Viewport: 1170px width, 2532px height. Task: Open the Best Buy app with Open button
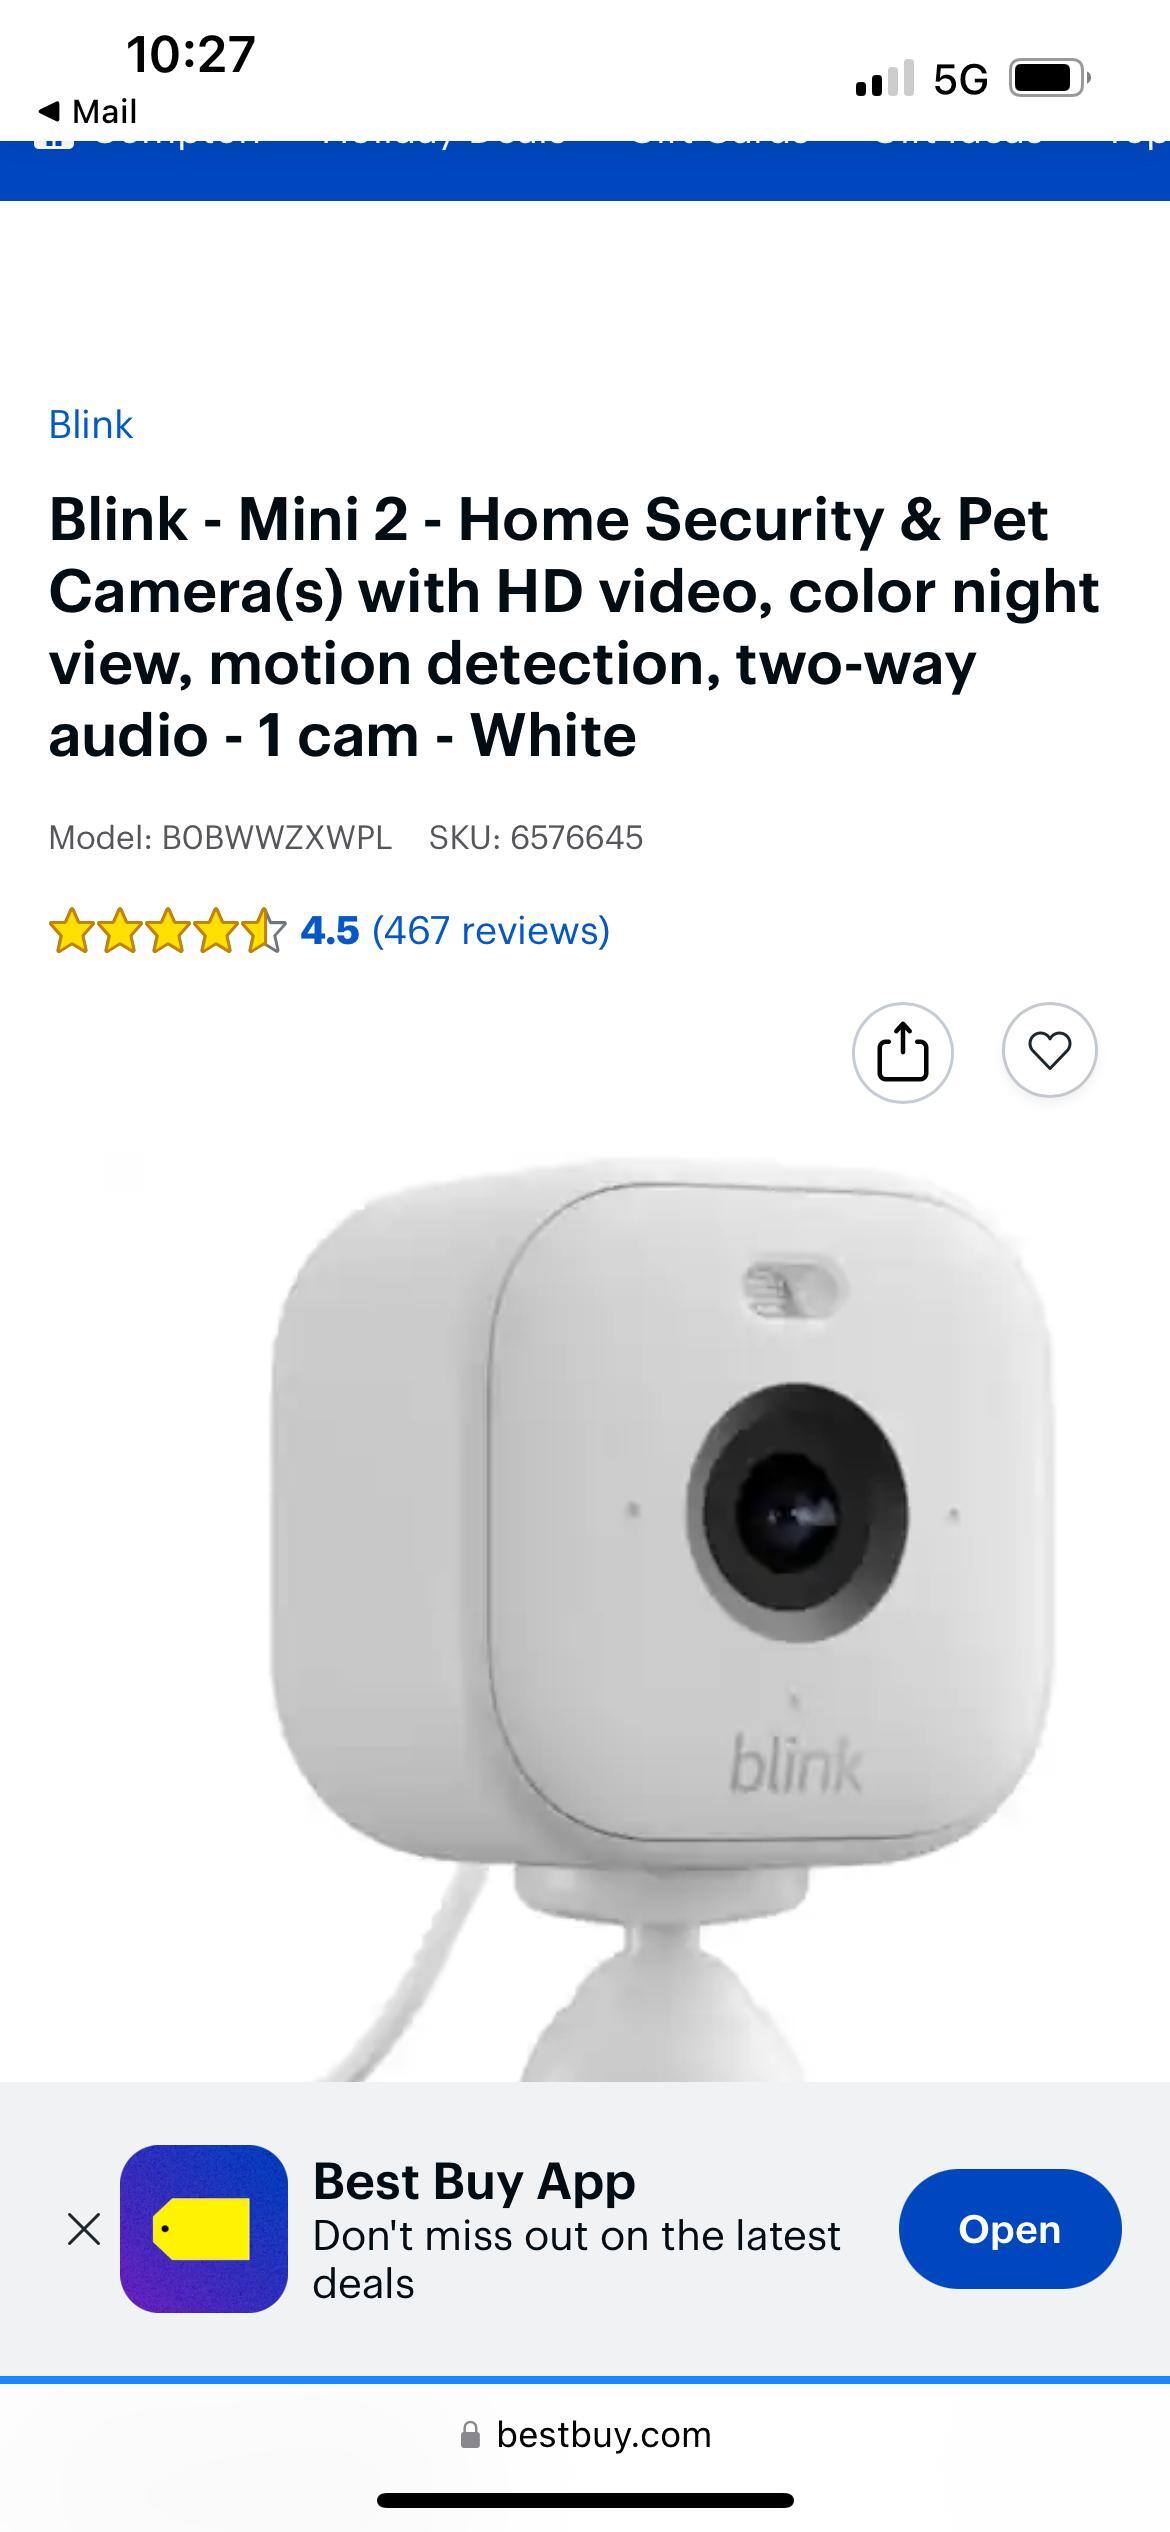tap(1010, 2229)
